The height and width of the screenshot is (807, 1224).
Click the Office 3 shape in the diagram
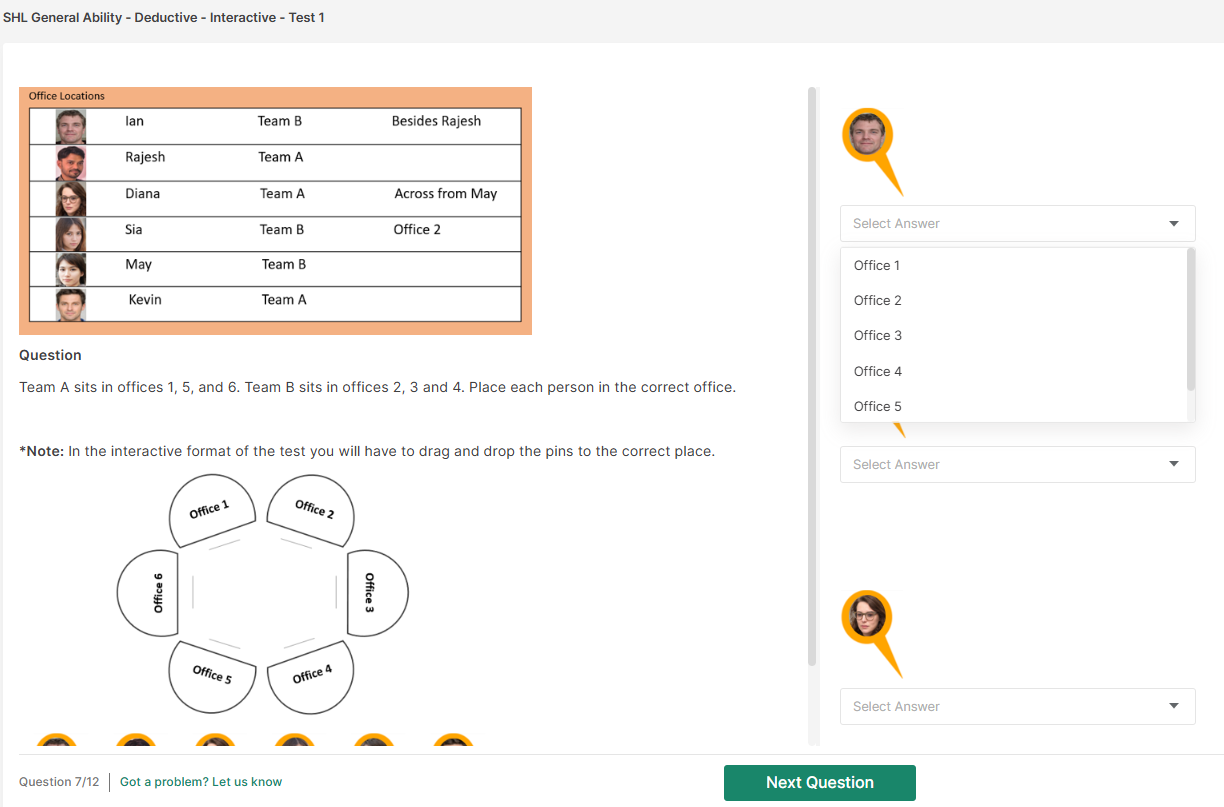(377, 593)
